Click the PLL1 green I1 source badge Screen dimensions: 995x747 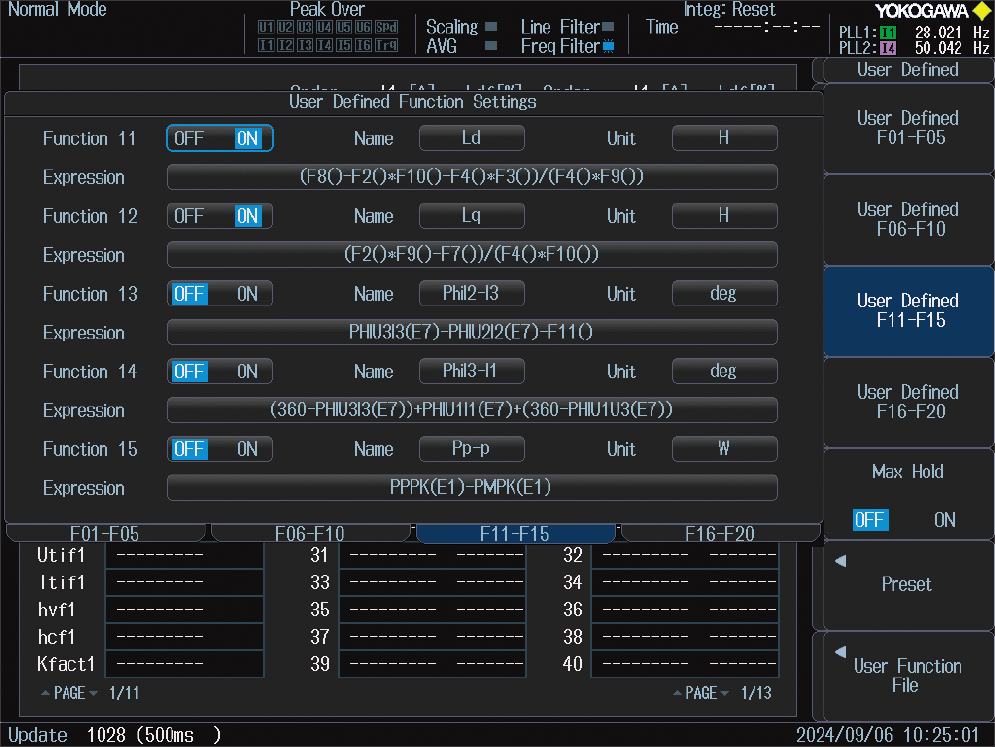888,32
